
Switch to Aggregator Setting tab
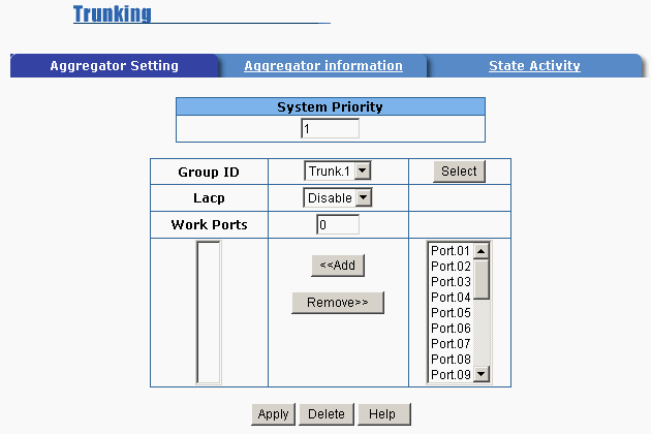pyautogui.click(x=114, y=66)
